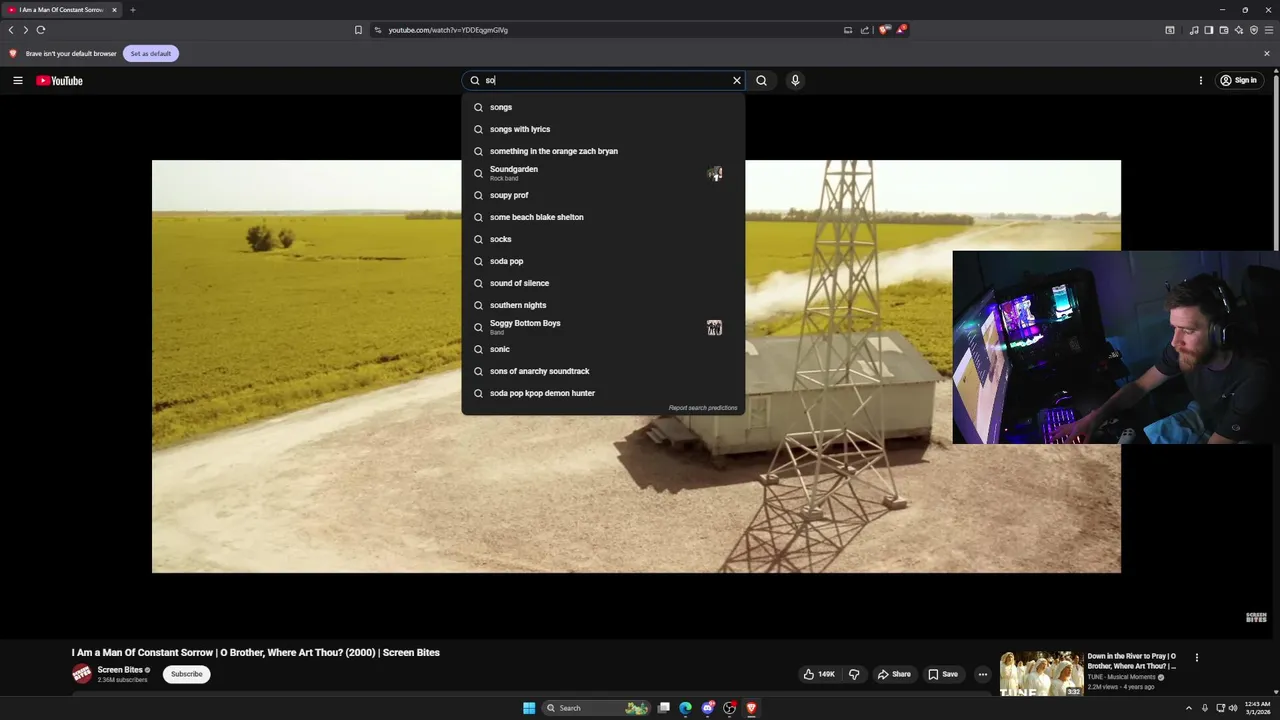
Task: Open the Brave Wallet icon
Action: [x=1224, y=30]
